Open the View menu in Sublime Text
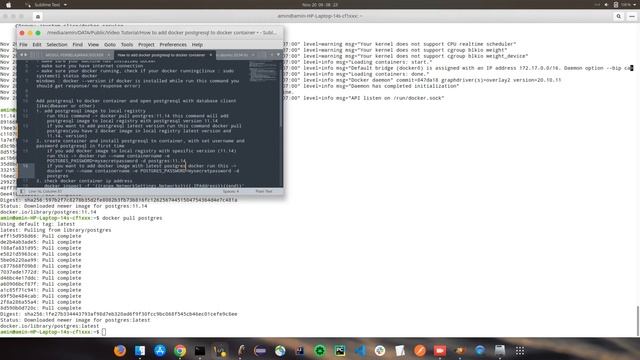Screen dimensions: 640x360 point(93,44)
